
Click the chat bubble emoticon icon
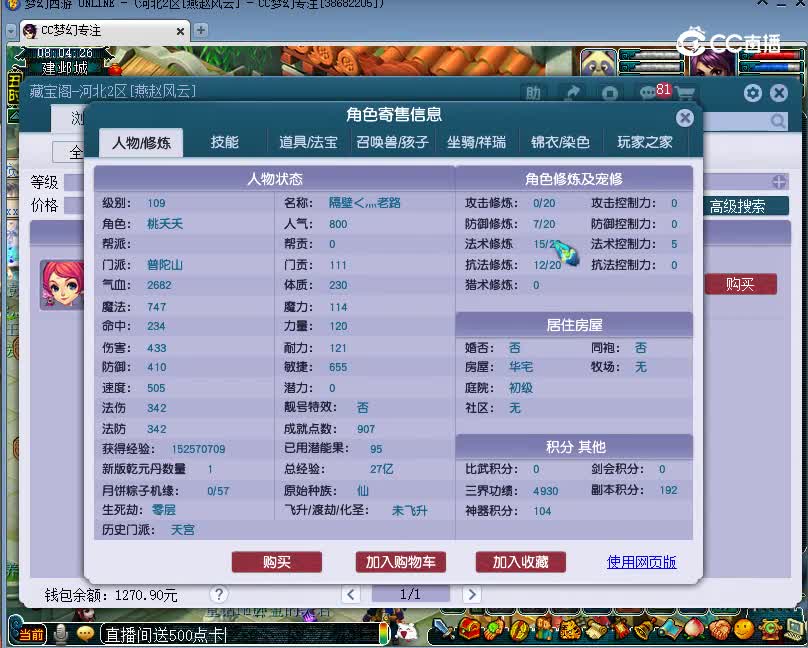pyautogui.click(x=85, y=634)
